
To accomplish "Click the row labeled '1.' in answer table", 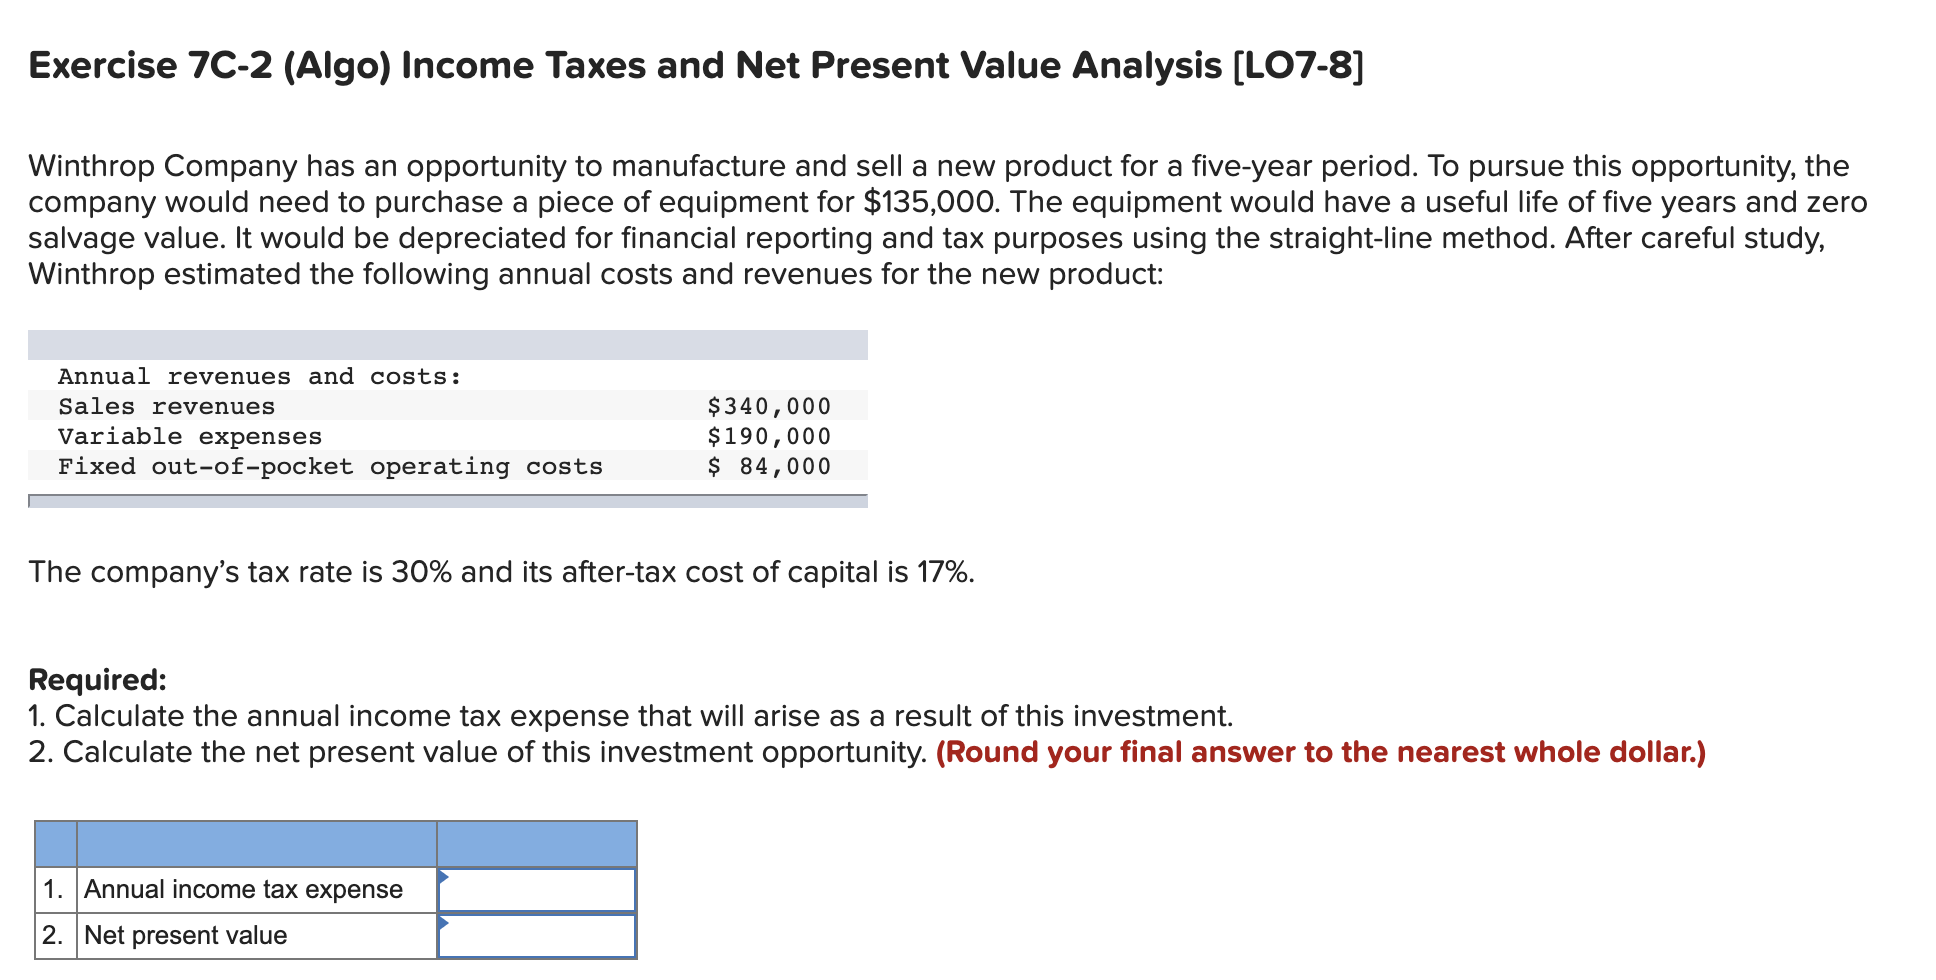I will (55, 888).
